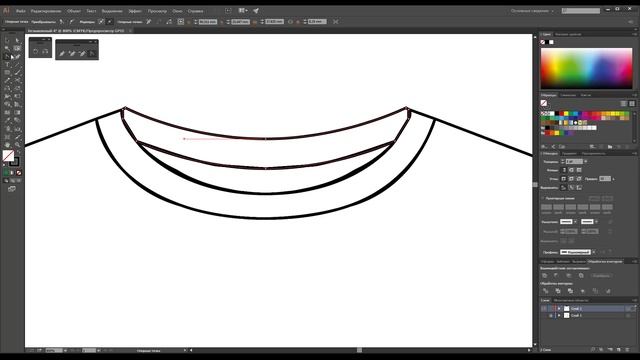Viewport: 640px width, 360px height.
Task: Select the Blend tool
Action: [17, 120]
